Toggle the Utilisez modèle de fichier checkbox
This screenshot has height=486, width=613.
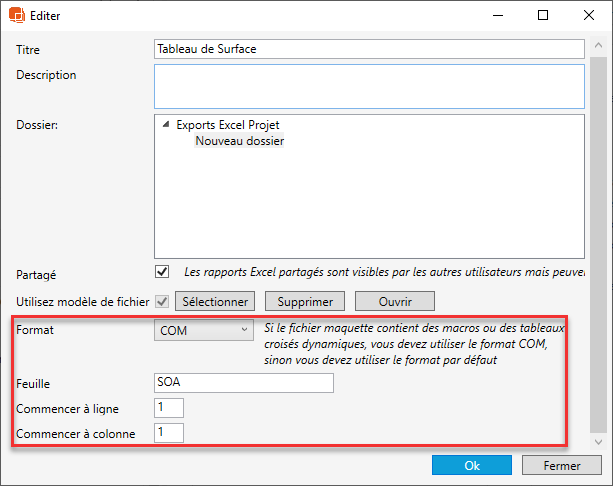[162, 301]
